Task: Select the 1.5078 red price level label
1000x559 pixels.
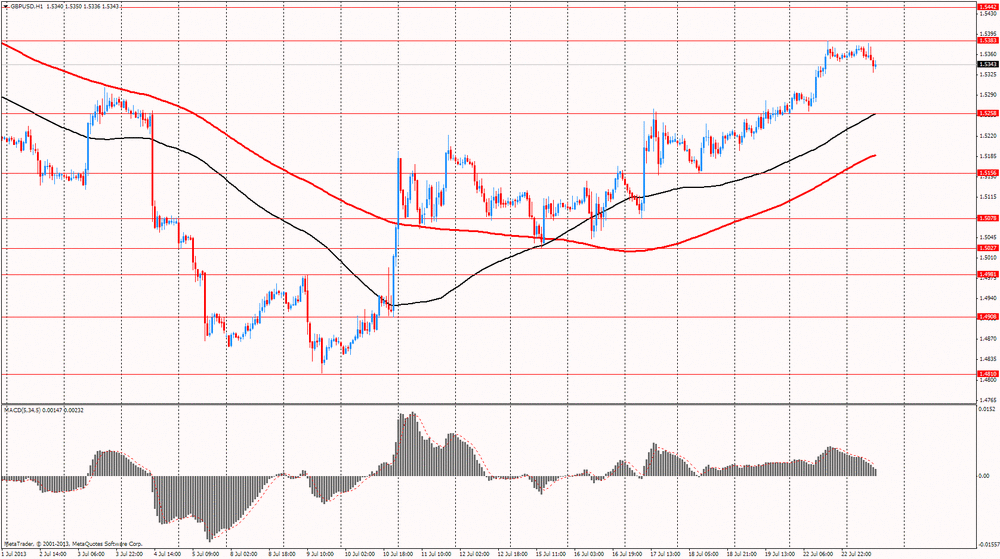Action: [x=987, y=218]
